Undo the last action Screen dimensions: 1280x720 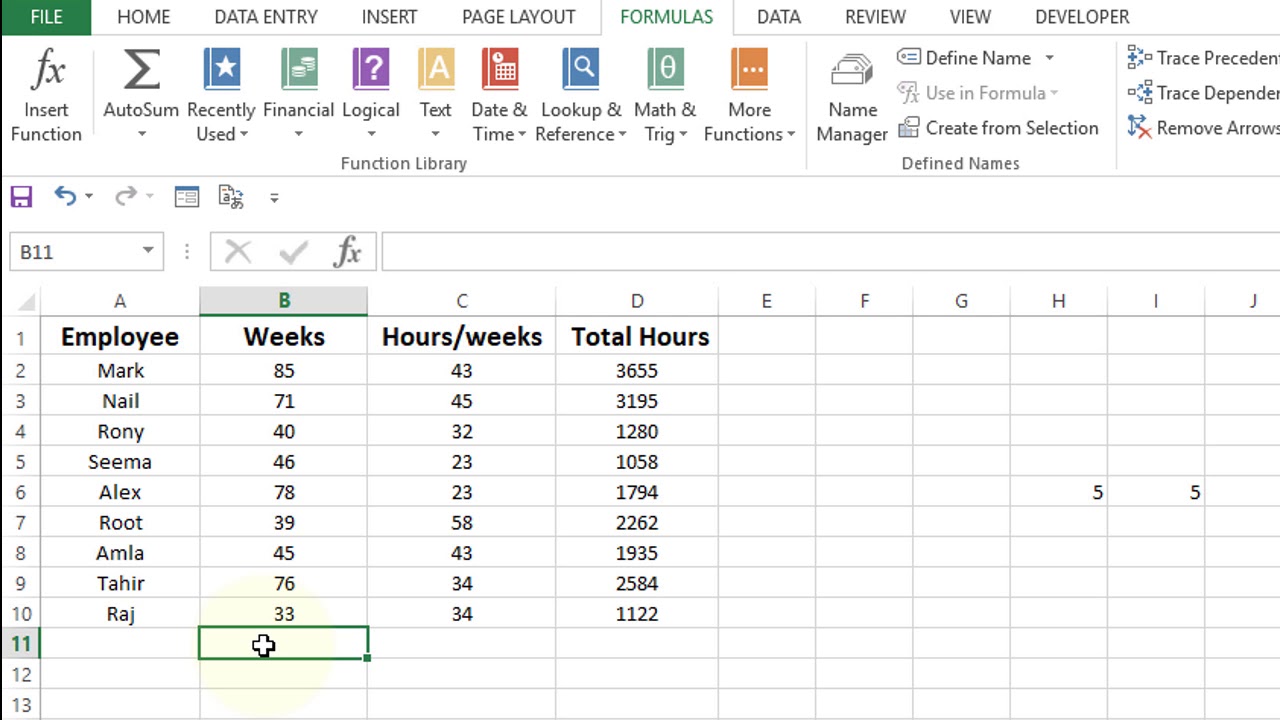tap(64, 197)
